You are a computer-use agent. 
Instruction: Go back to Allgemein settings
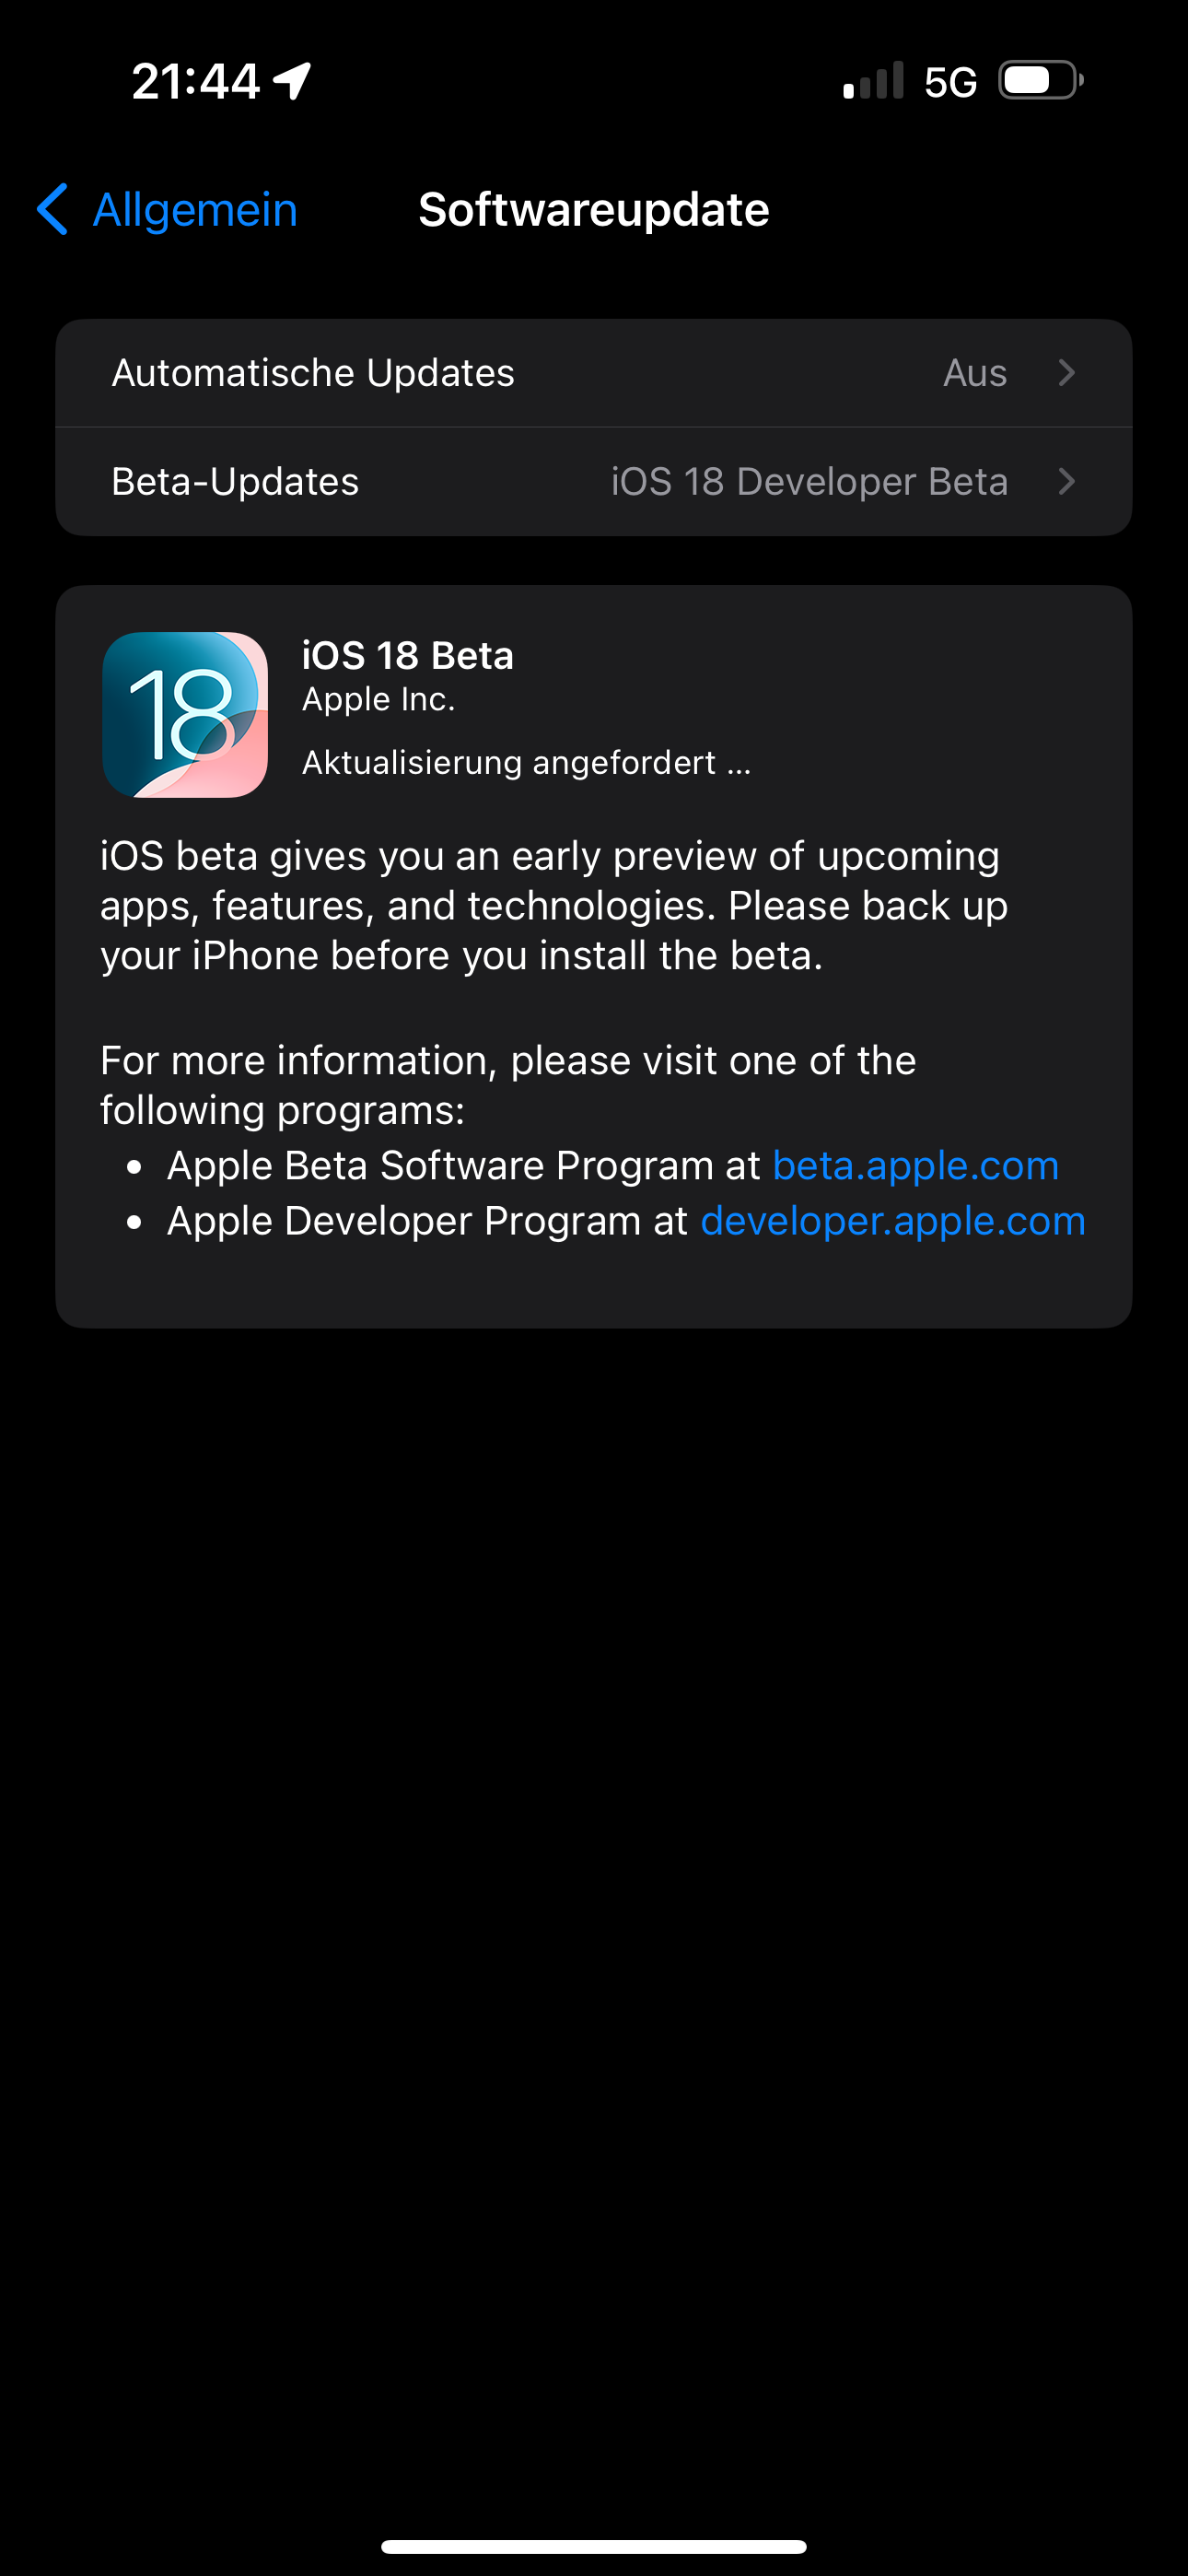pyautogui.click(x=167, y=209)
